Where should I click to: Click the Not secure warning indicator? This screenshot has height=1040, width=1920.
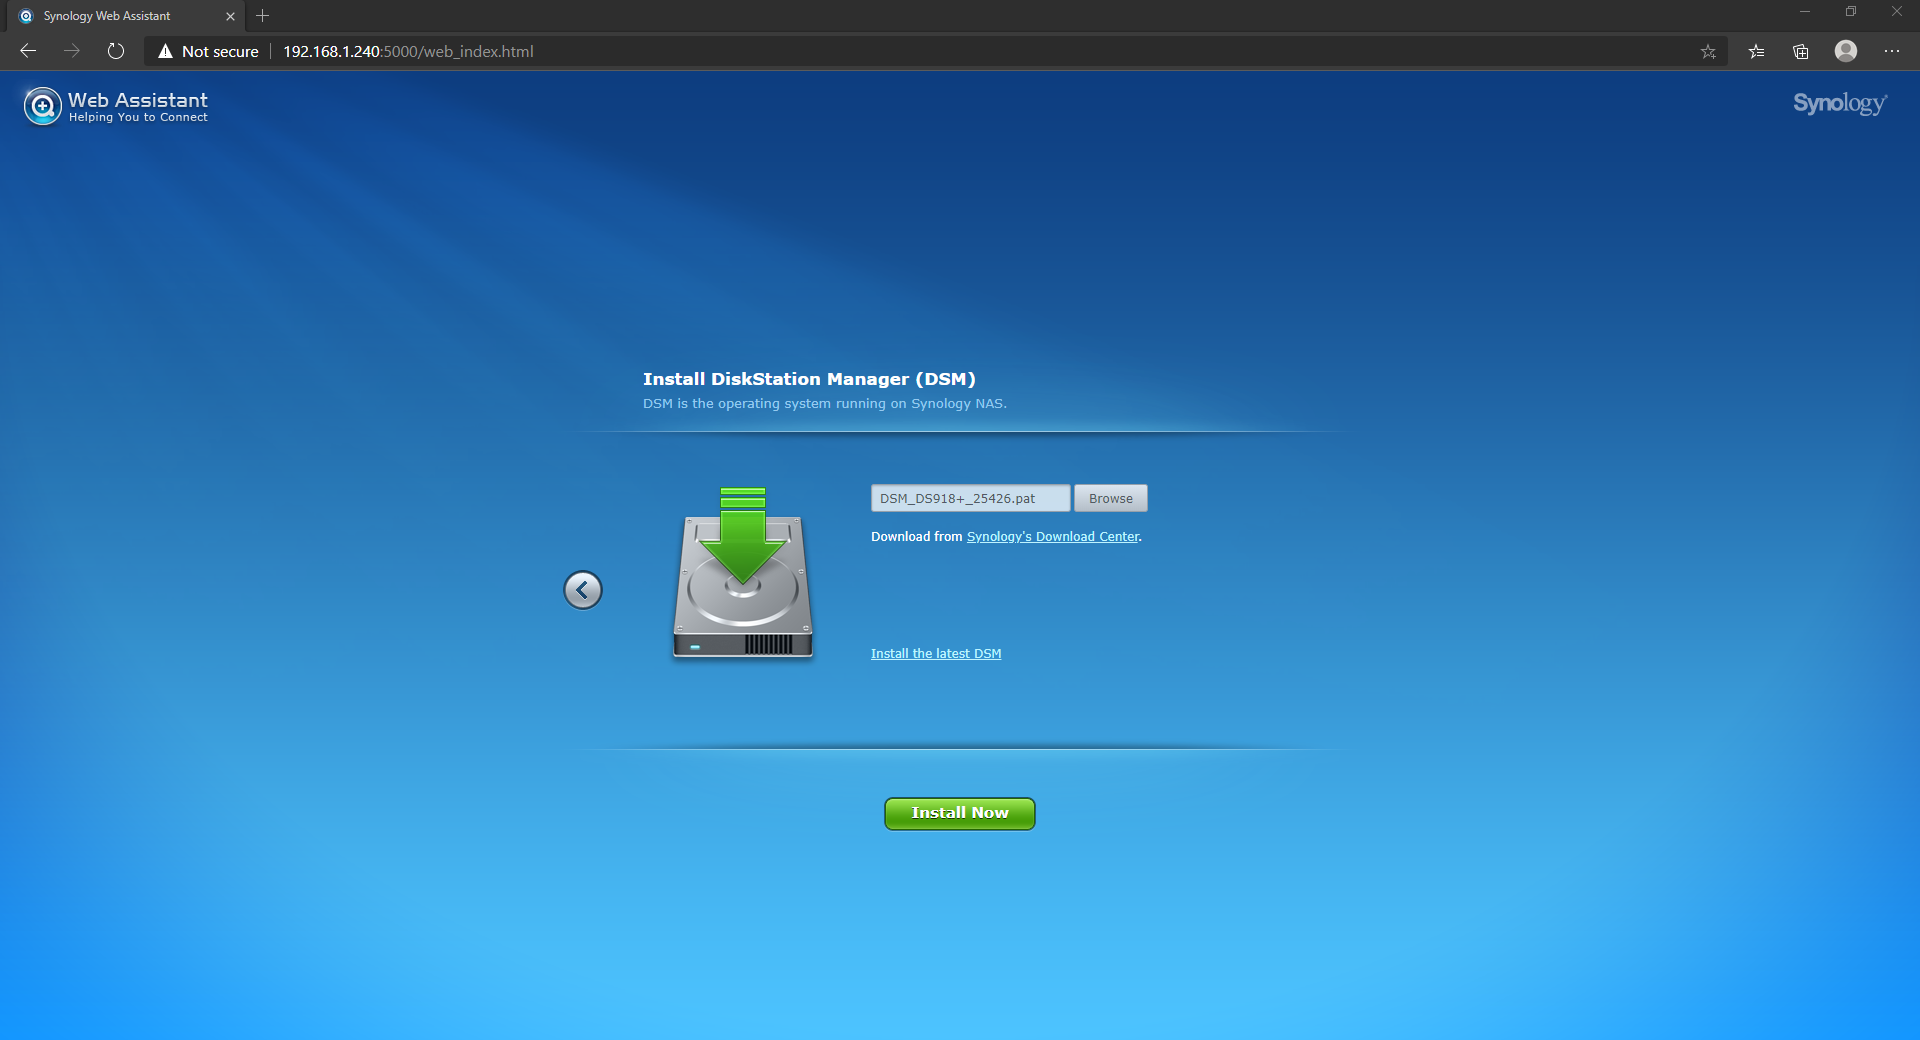[x=208, y=51]
